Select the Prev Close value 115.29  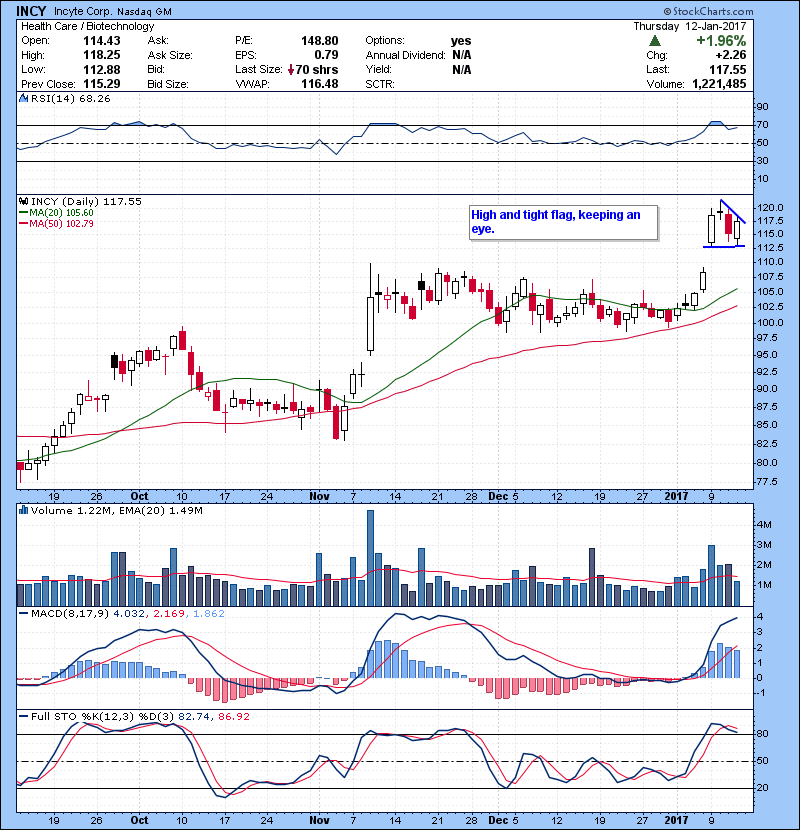(102, 84)
